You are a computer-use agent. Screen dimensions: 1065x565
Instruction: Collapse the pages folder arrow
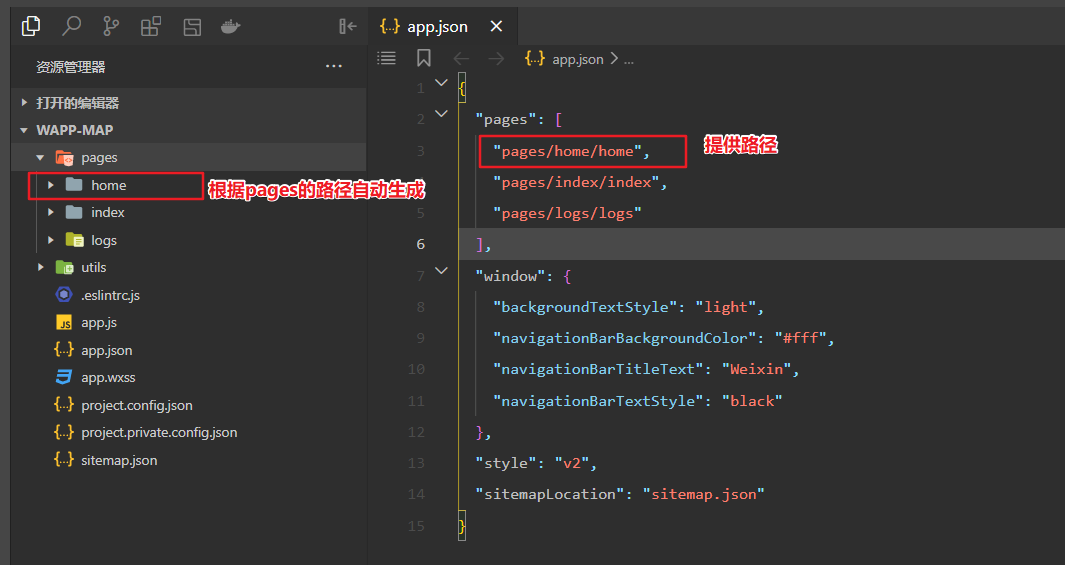[40, 158]
